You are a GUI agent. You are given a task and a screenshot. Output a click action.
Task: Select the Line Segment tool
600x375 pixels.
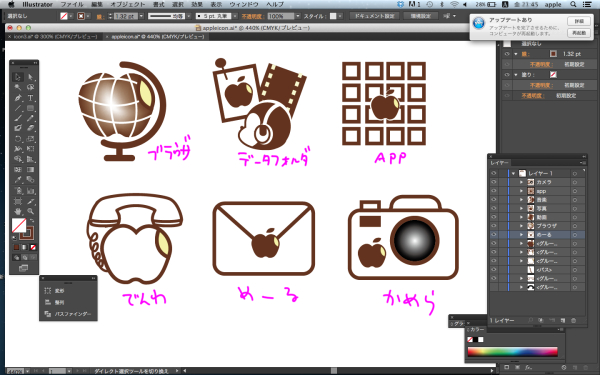(x=18, y=108)
